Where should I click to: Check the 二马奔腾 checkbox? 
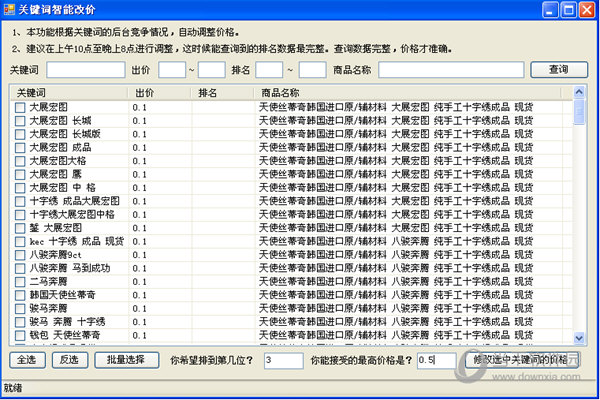point(20,282)
